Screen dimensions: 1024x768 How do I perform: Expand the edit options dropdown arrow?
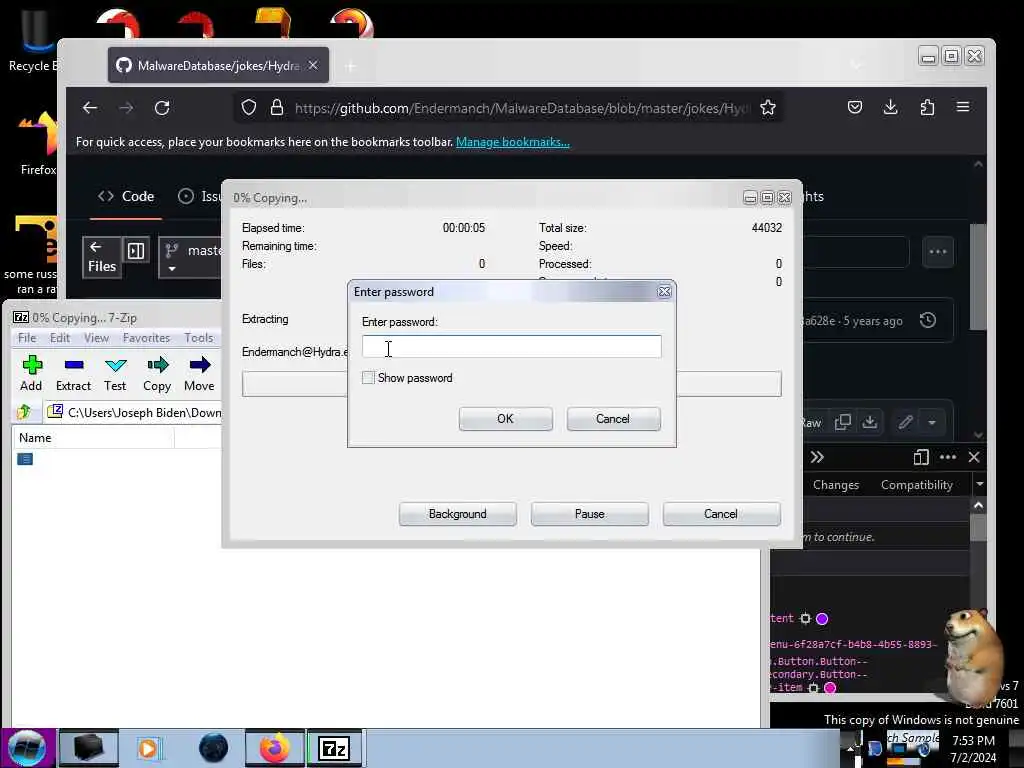pos(932,422)
